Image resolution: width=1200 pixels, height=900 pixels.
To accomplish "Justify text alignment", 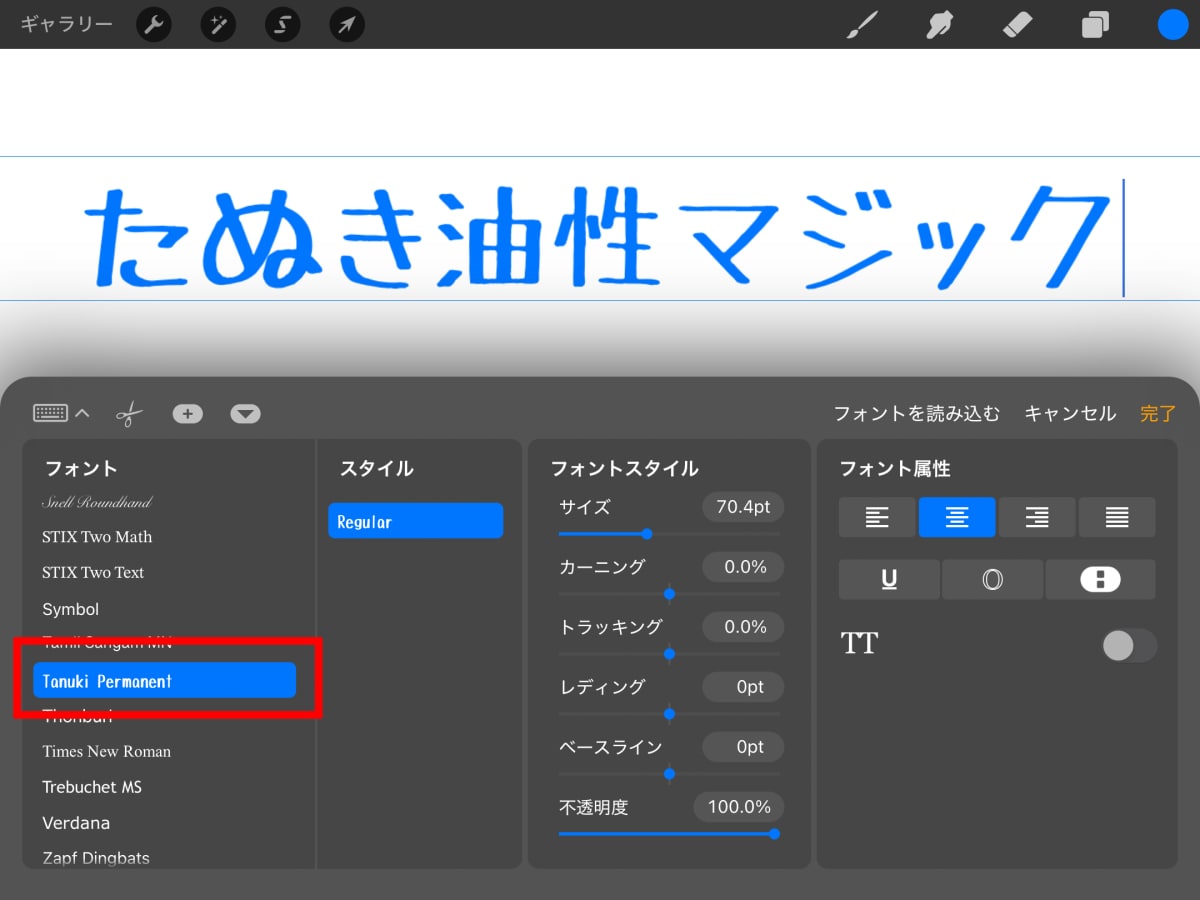I will click(1117, 517).
